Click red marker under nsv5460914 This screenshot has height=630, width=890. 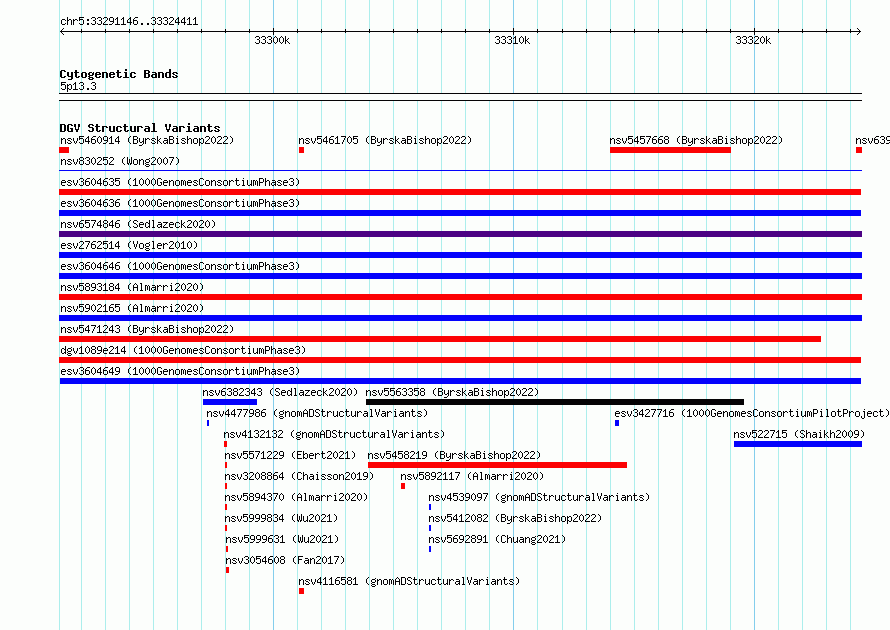(64, 150)
